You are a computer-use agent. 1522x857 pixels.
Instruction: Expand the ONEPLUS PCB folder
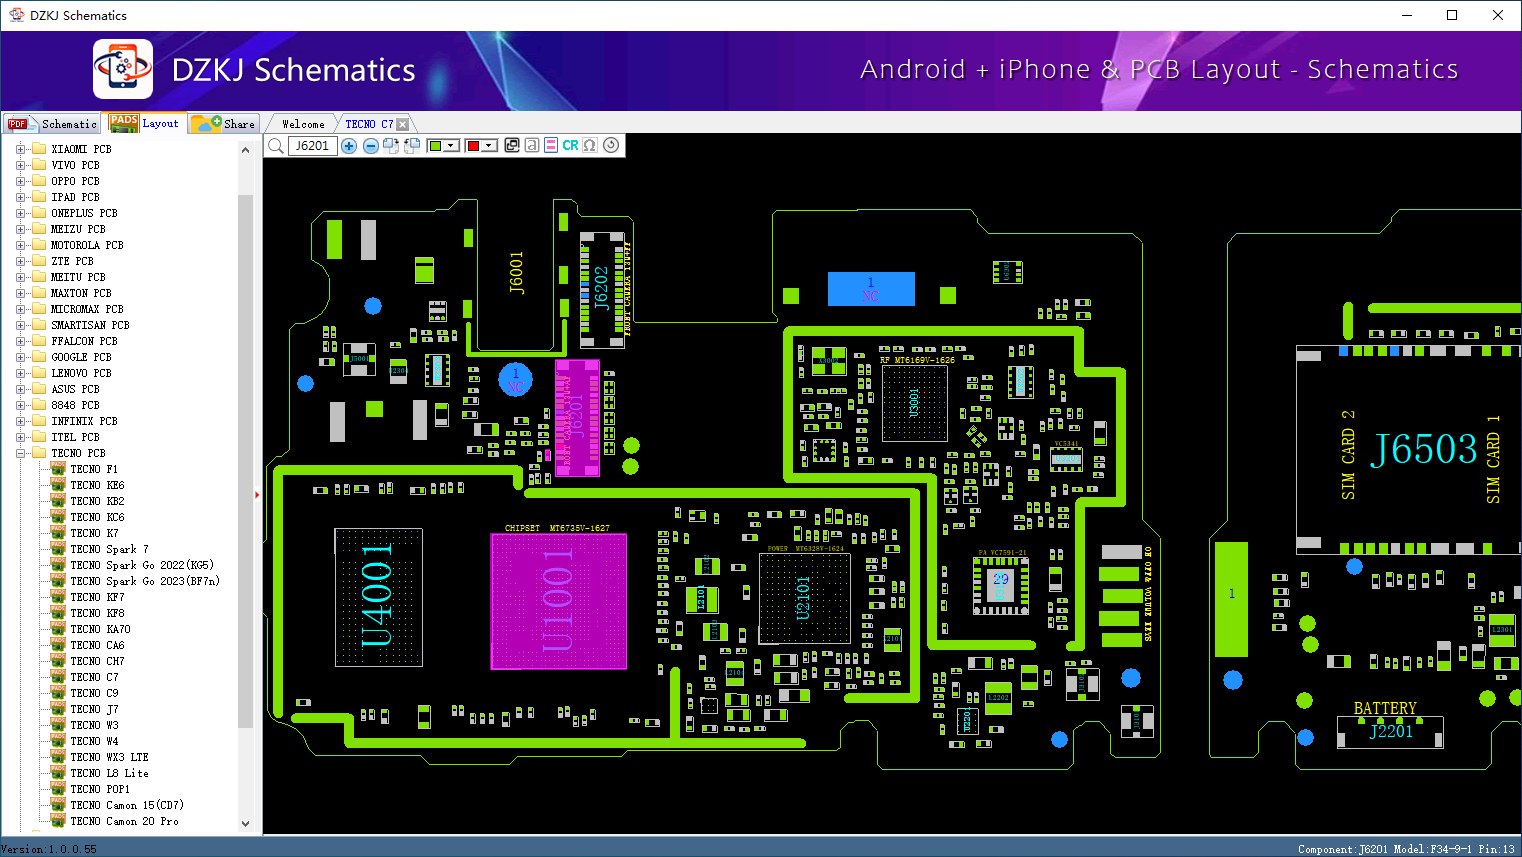point(20,213)
